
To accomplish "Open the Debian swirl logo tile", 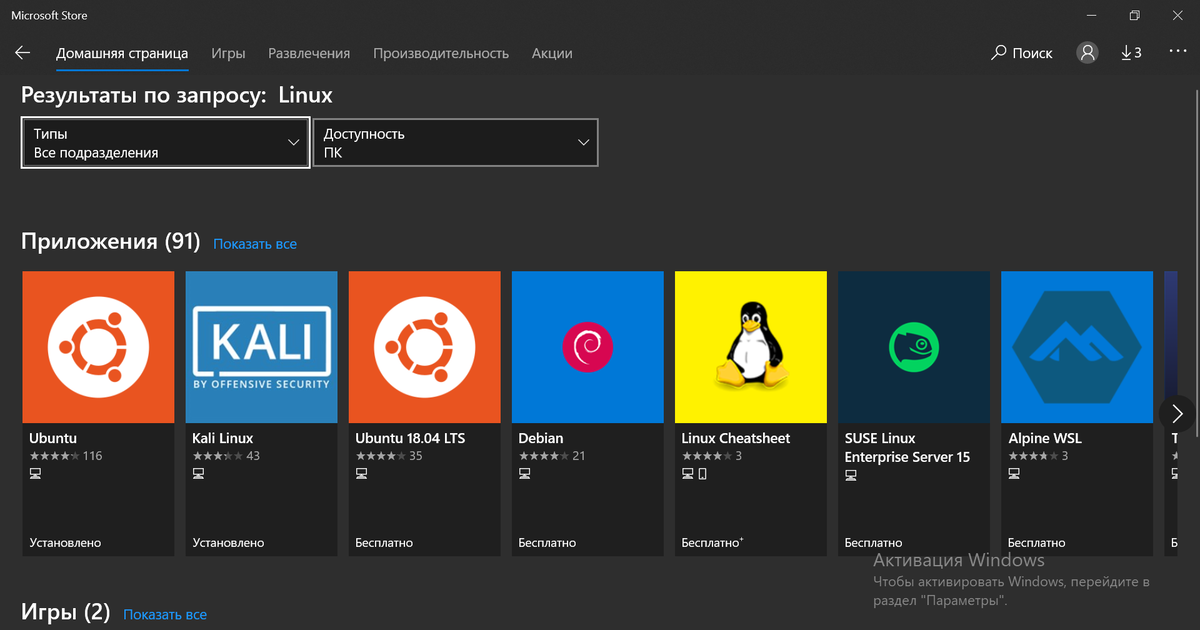I will click(587, 347).
